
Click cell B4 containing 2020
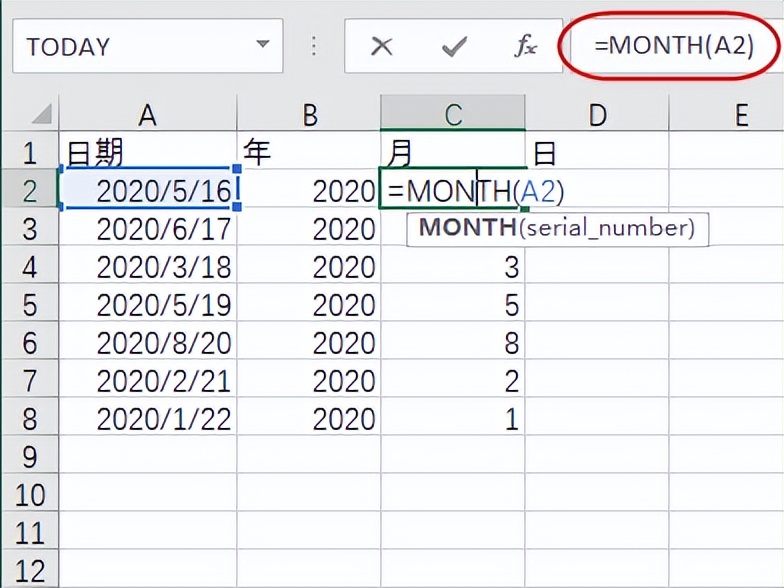[309, 267]
